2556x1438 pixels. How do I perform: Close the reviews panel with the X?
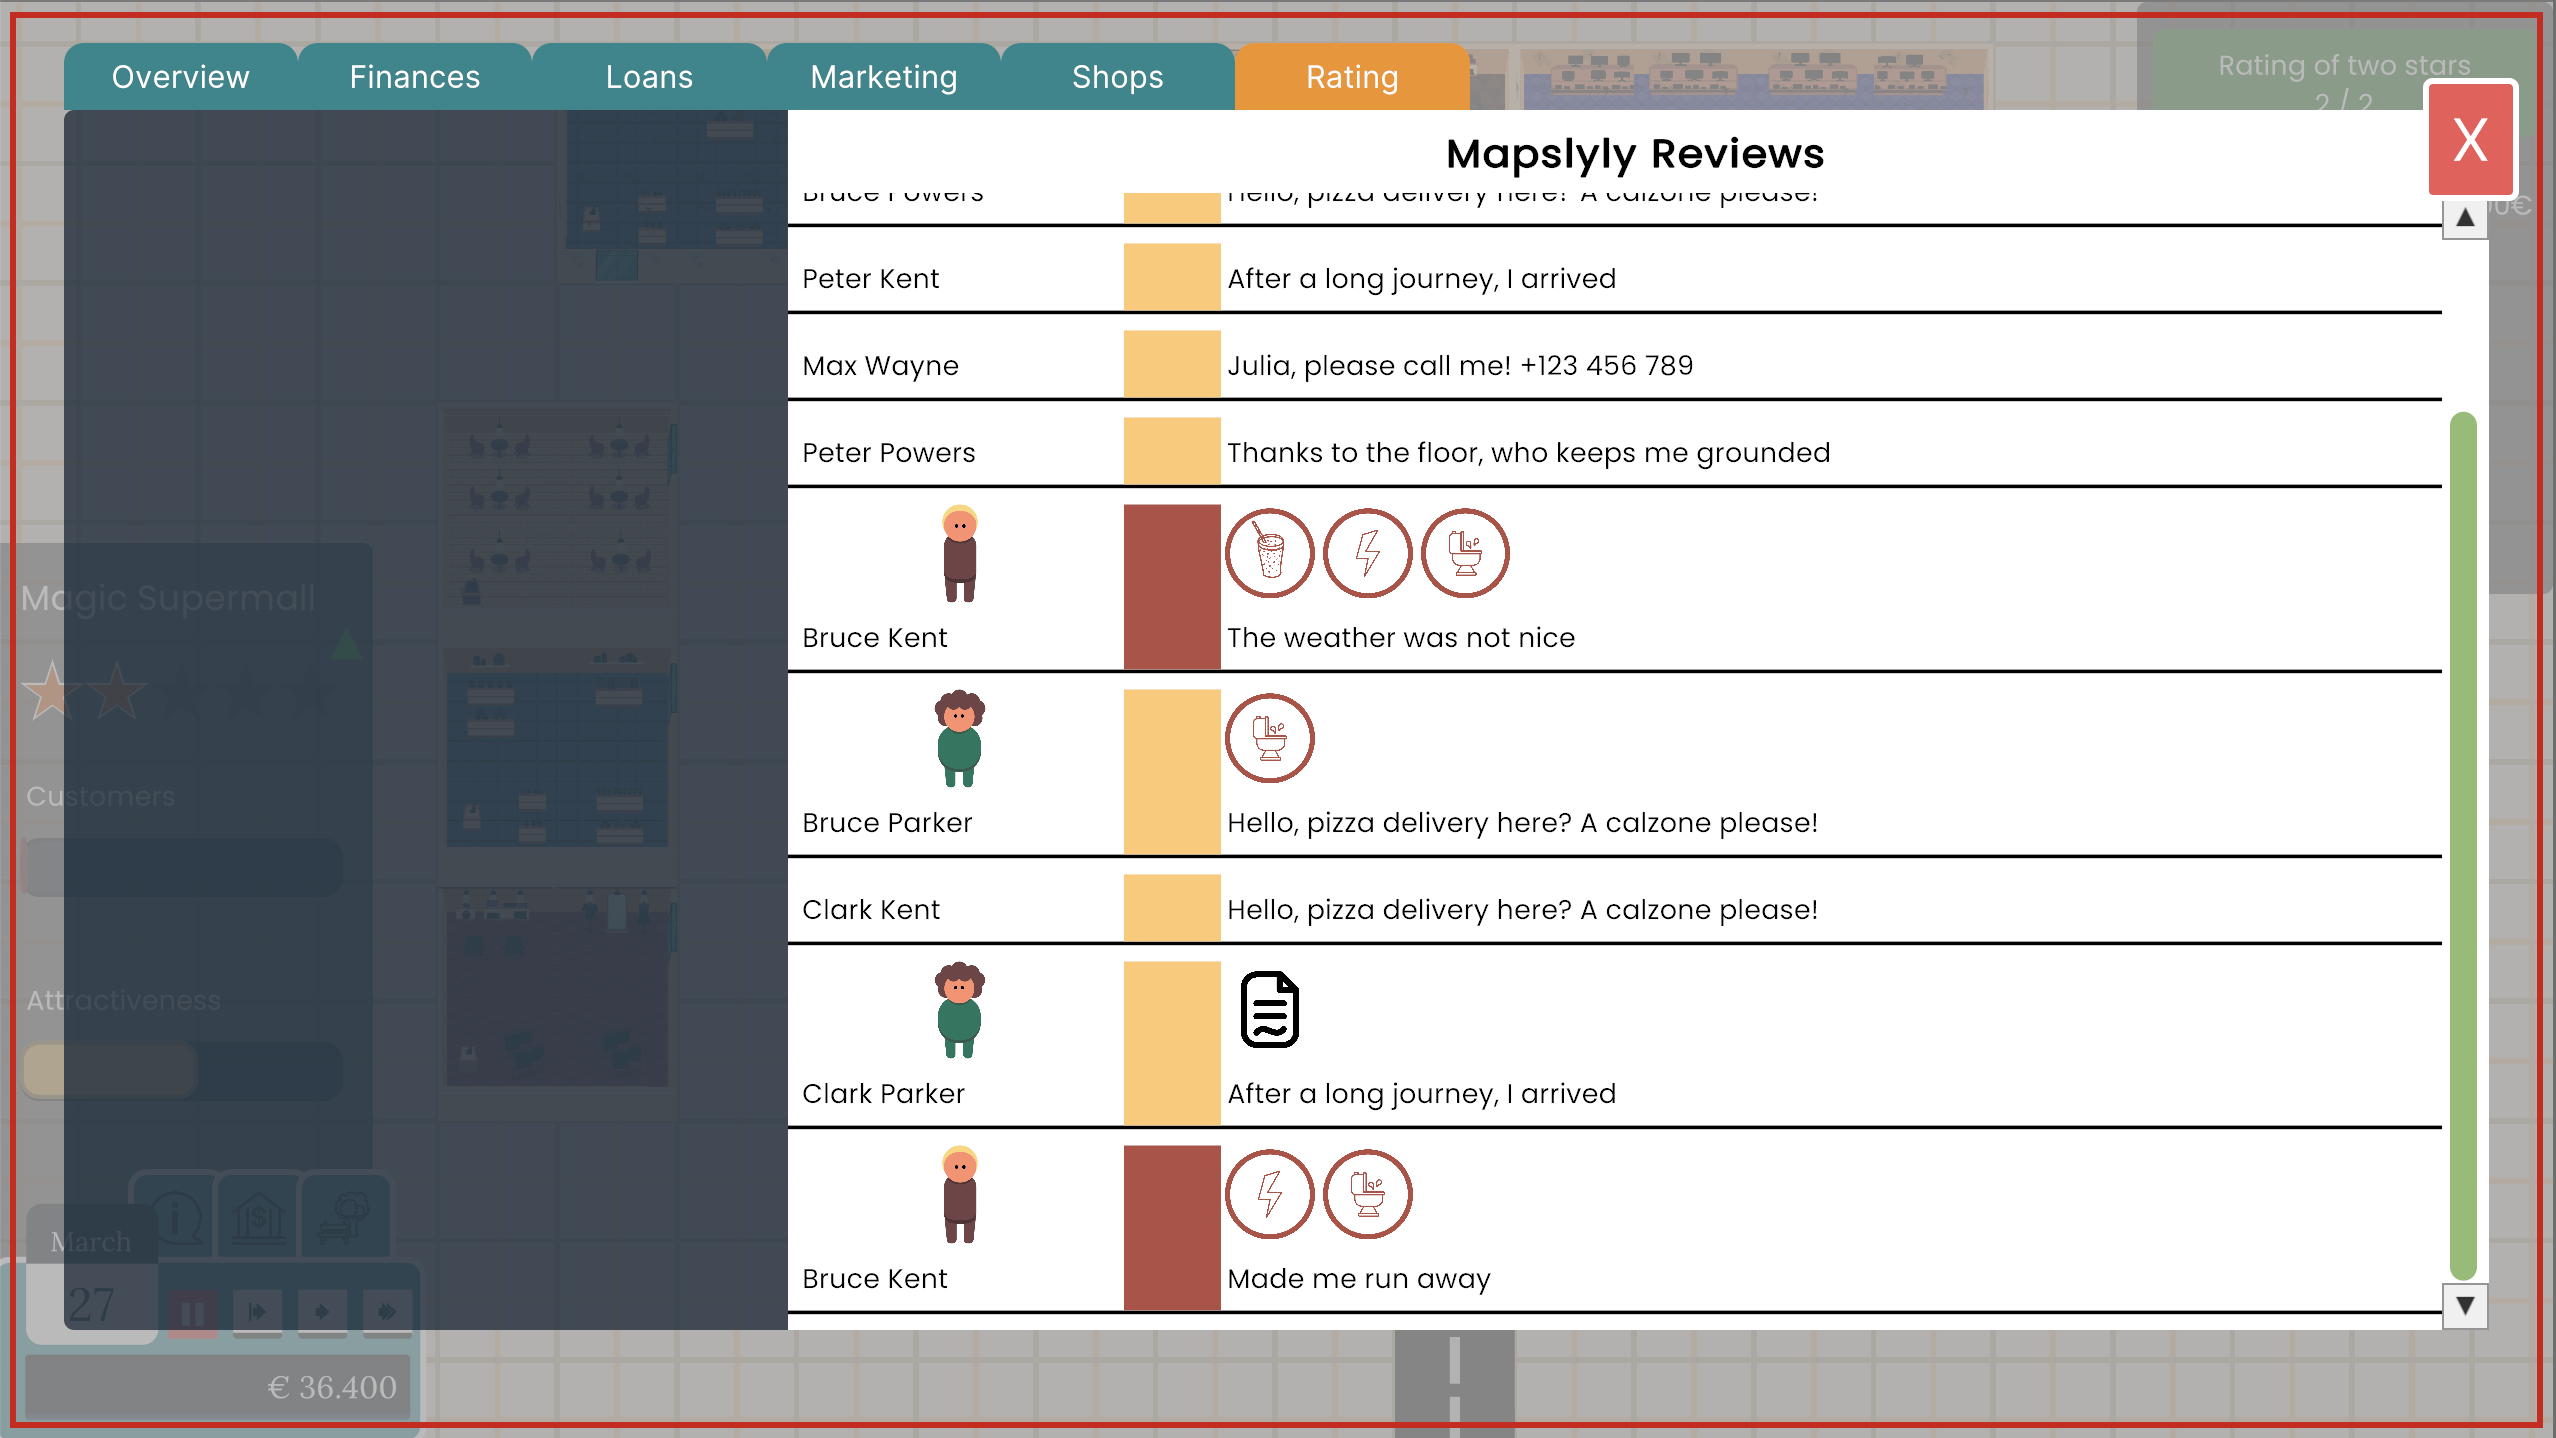(x=2470, y=139)
